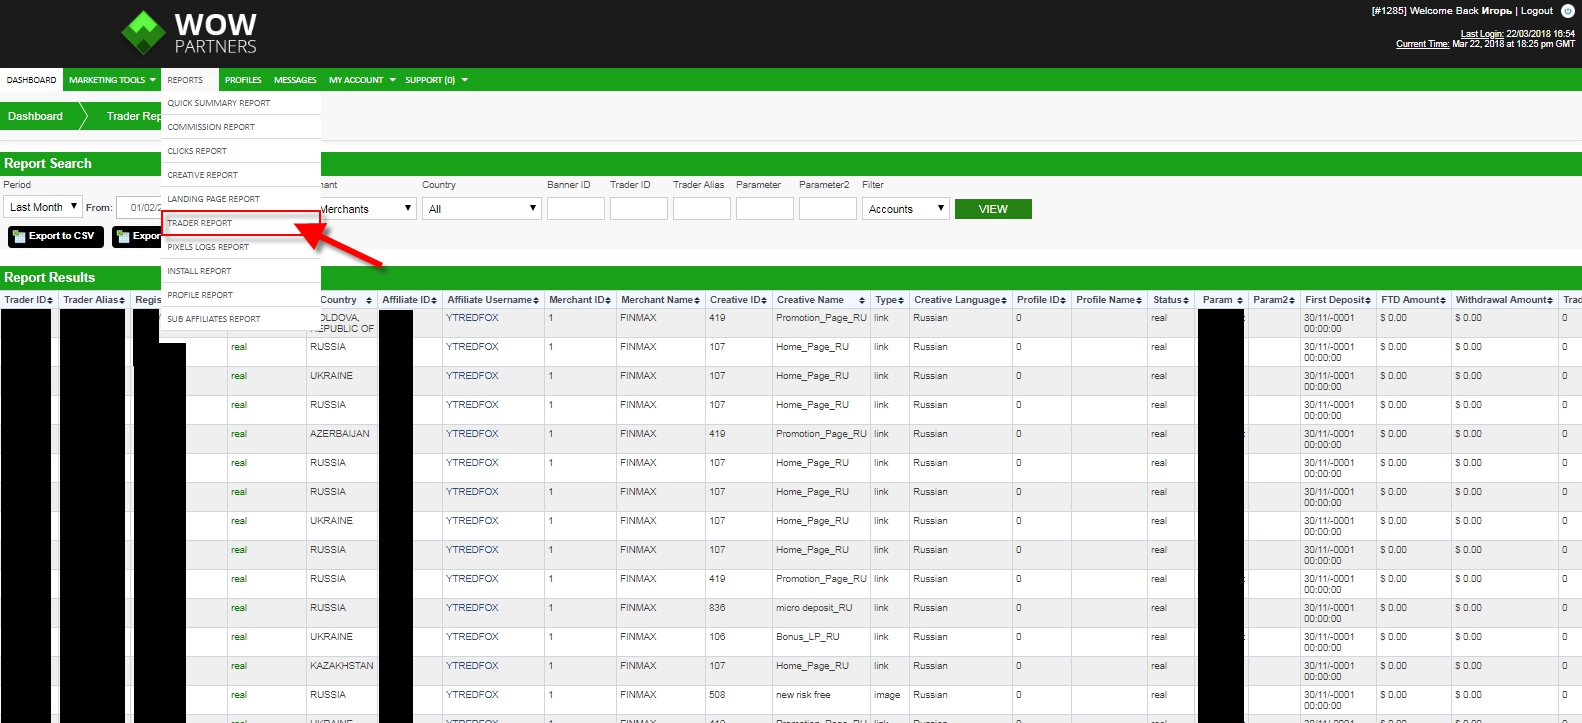Sort results by Trader ID column arrows

pos(50,300)
